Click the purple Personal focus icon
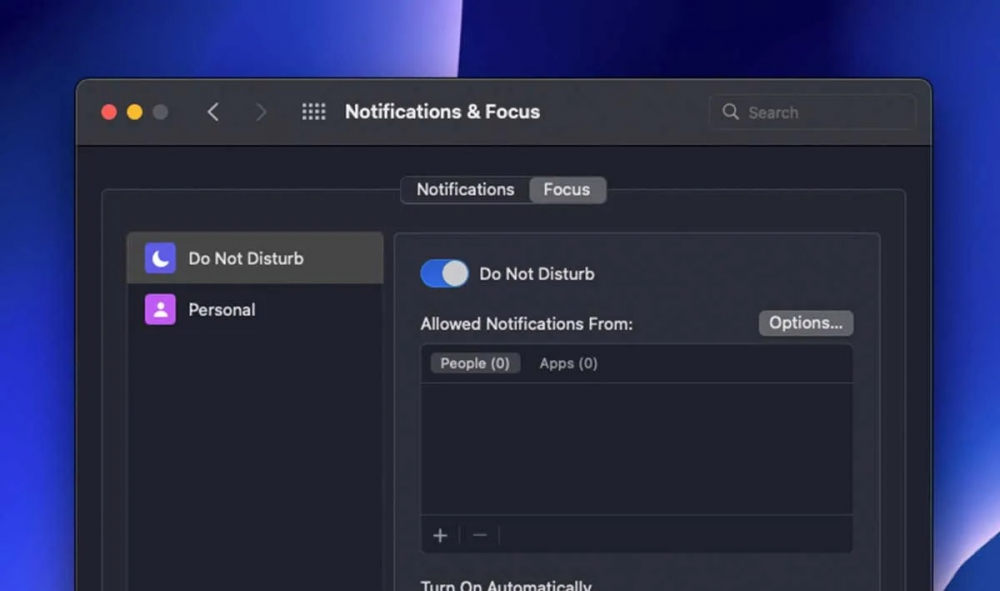Screen dimensions: 1000x591 tap(160, 310)
